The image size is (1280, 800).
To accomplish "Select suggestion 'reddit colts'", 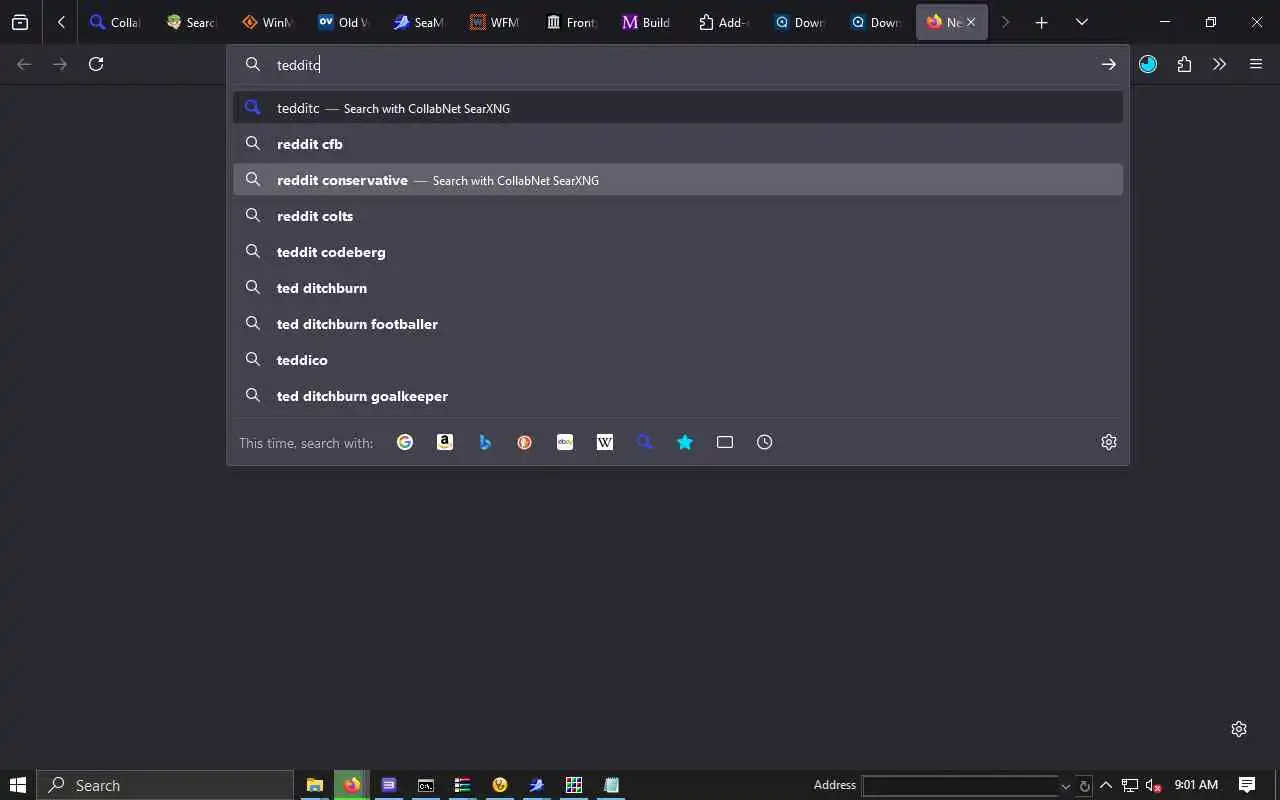I will click(678, 216).
